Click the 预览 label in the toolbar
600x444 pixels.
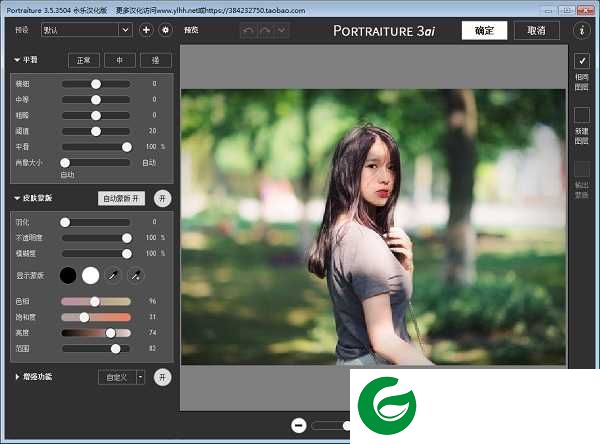191,30
